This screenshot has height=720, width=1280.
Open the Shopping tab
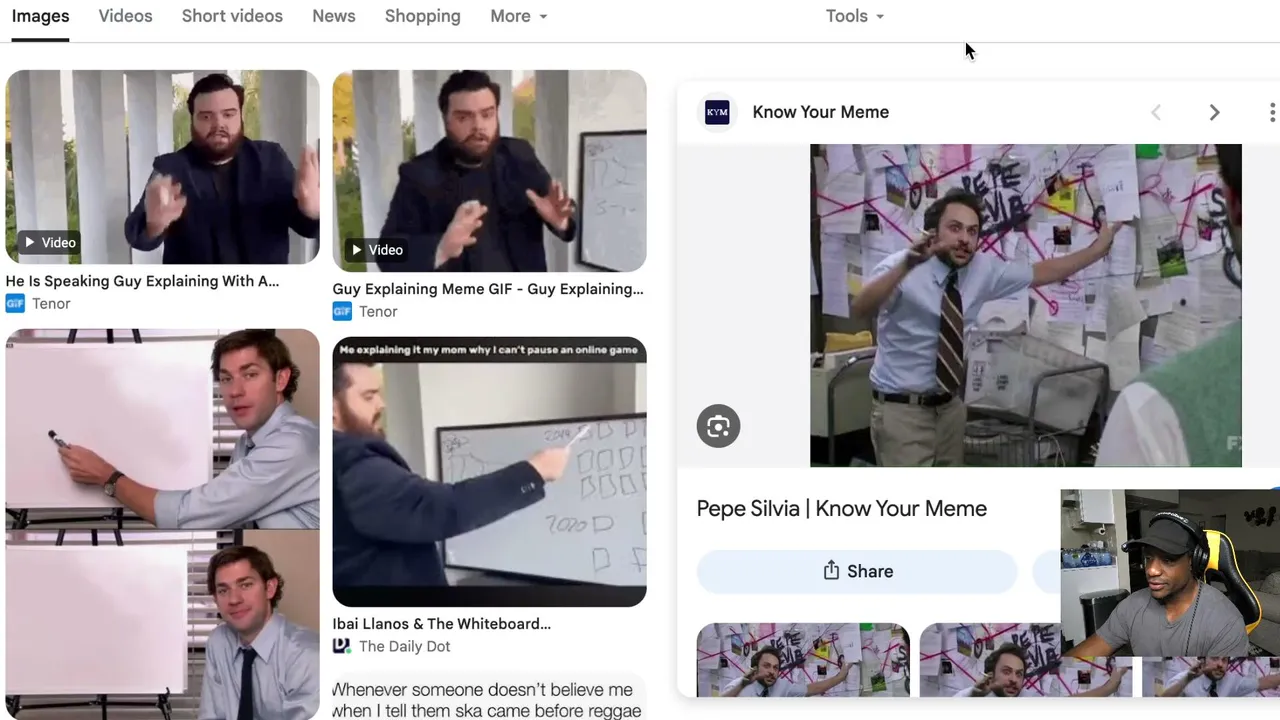(x=423, y=16)
